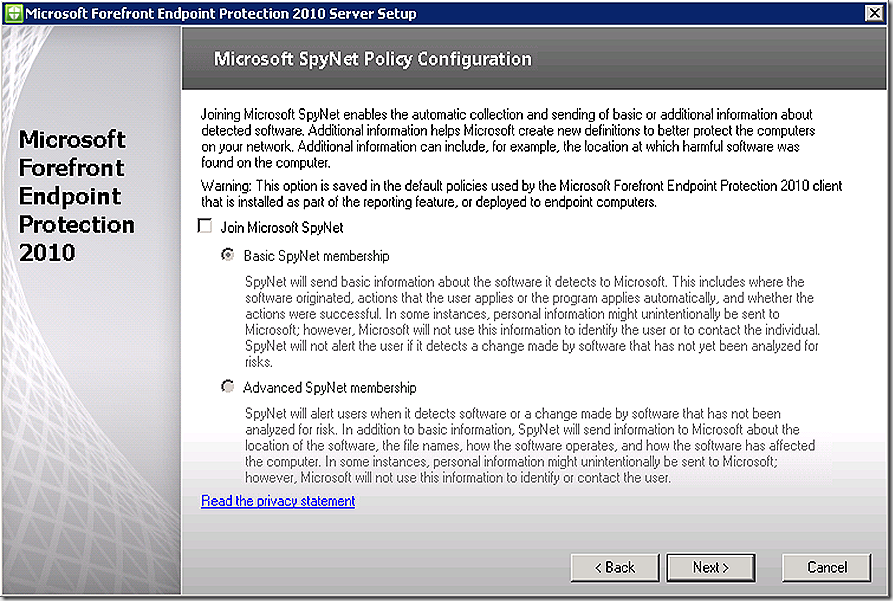Enable the Join Microsoft SpyNet checkbox
Image resolution: width=893 pixels, height=601 pixels.
tap(205, 226)
